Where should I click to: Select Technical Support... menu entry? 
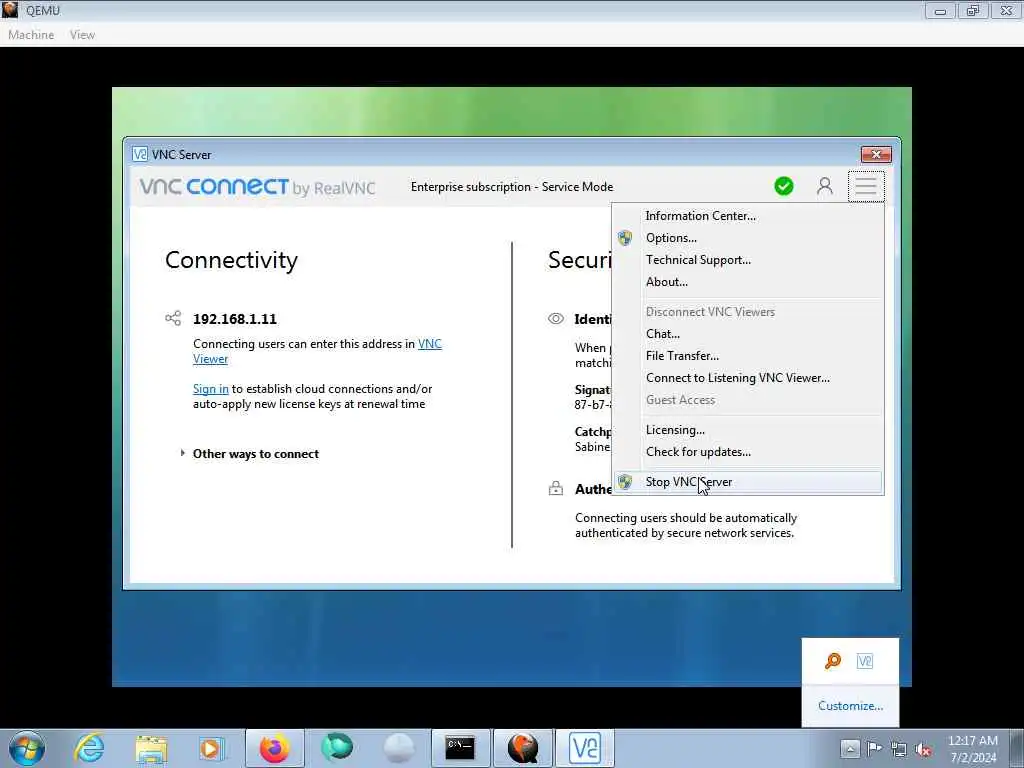click(x=748, y=260)
